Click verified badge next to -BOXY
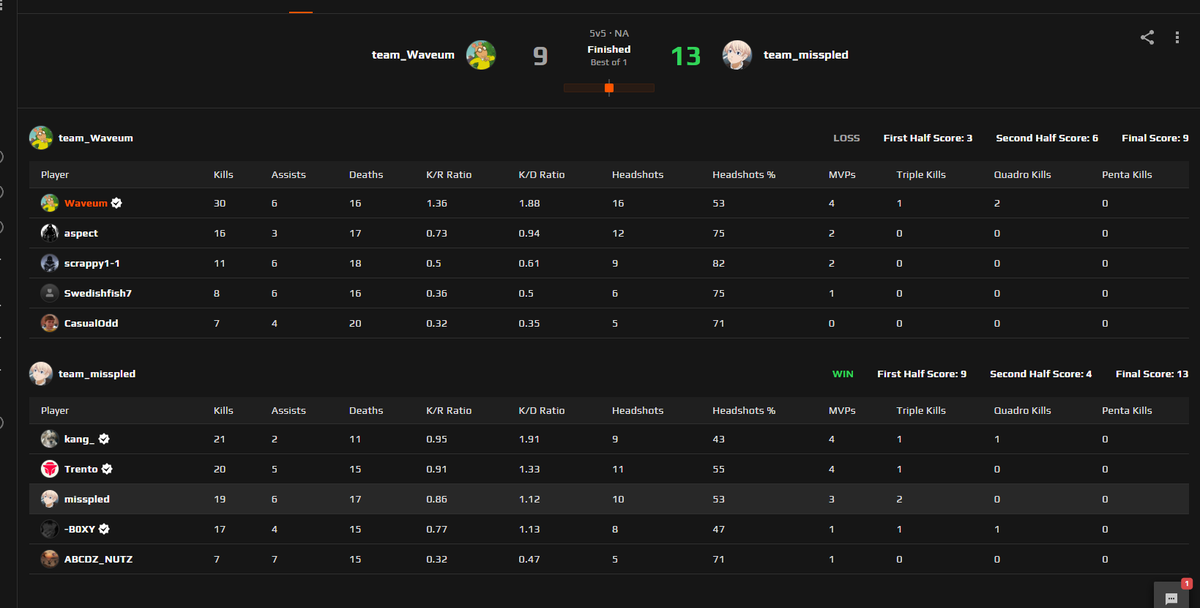Screen dimensions: 1200x608 pos(104,529)
